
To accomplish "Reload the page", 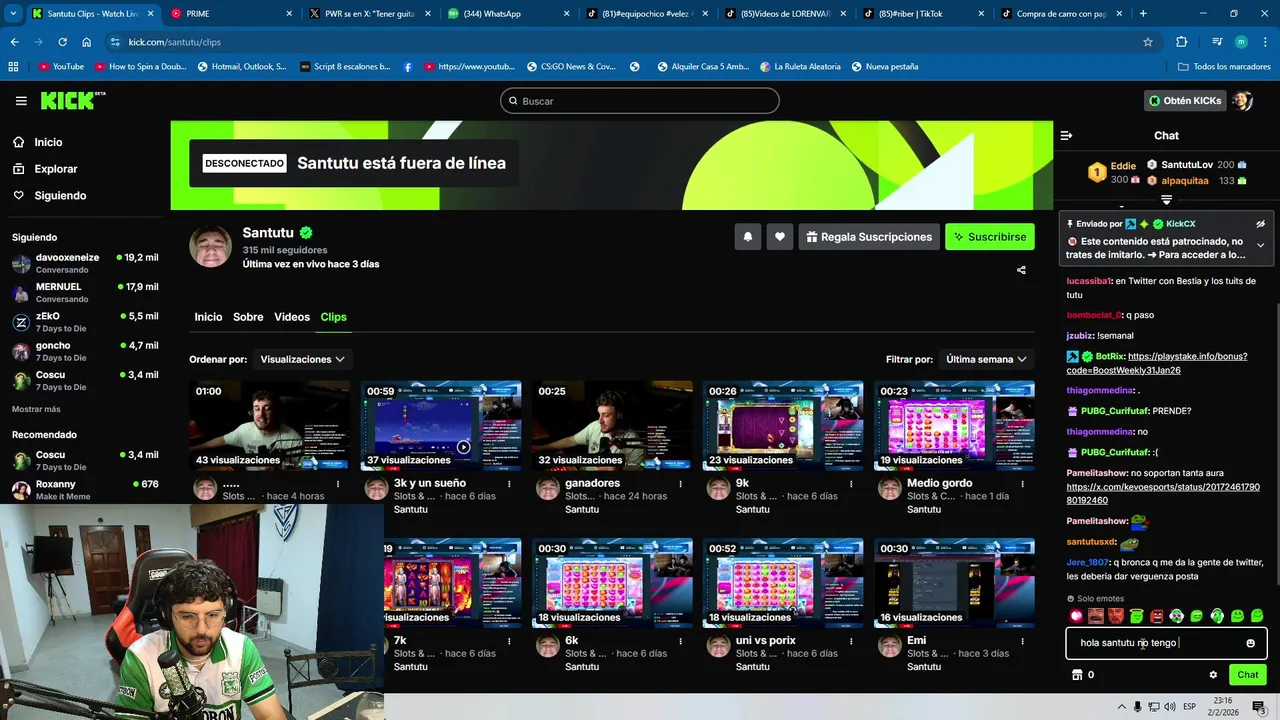I will 62,42.
